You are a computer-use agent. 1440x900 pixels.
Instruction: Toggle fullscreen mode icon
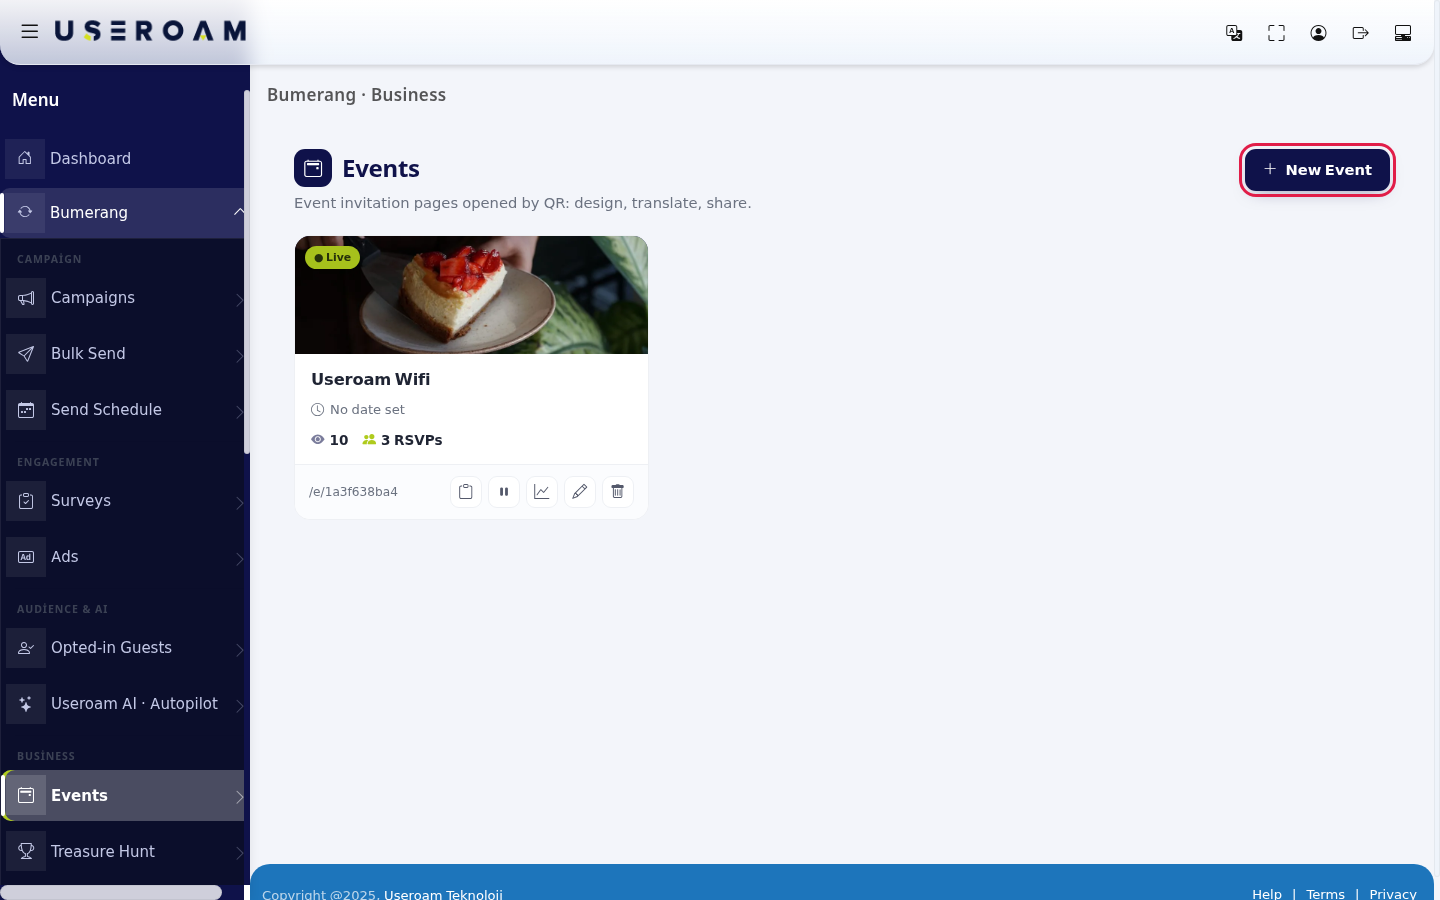coord(1276,33)
